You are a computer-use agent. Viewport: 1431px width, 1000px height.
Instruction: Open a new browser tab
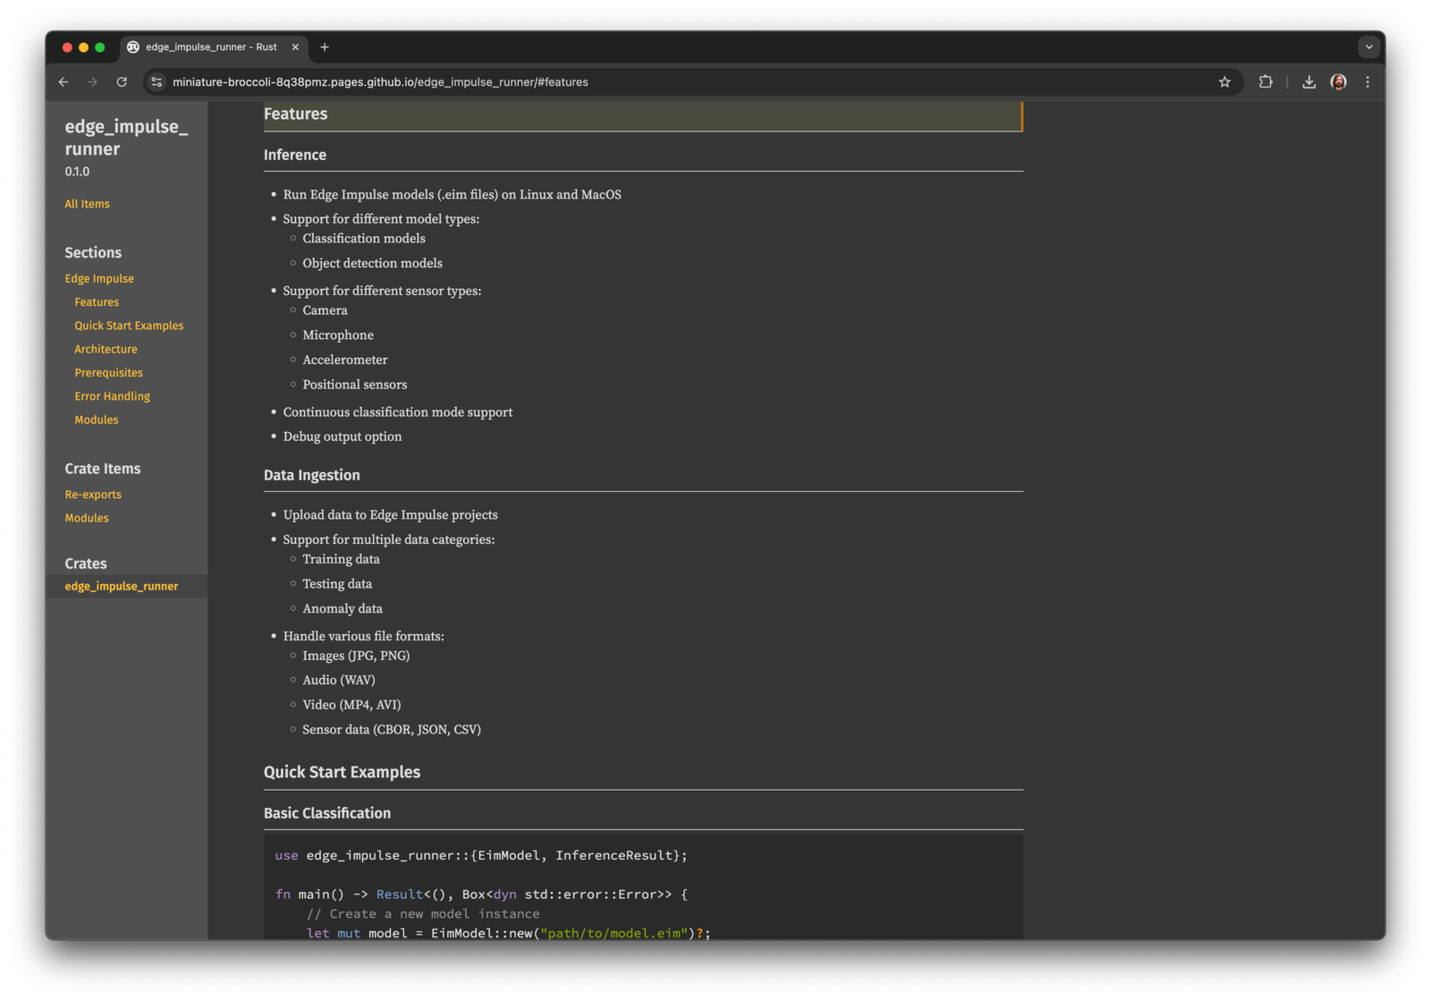[324, 47]
